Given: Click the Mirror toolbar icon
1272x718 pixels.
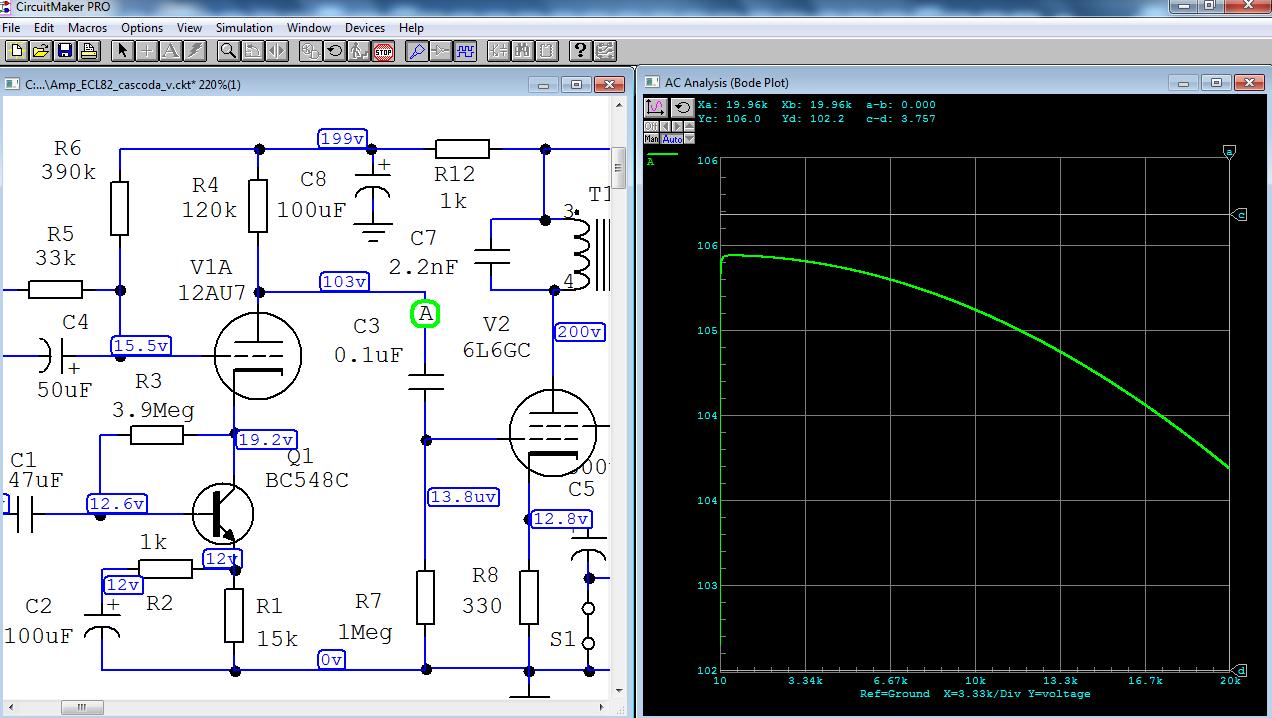Looking at the screenshot, I should point(277,51).
